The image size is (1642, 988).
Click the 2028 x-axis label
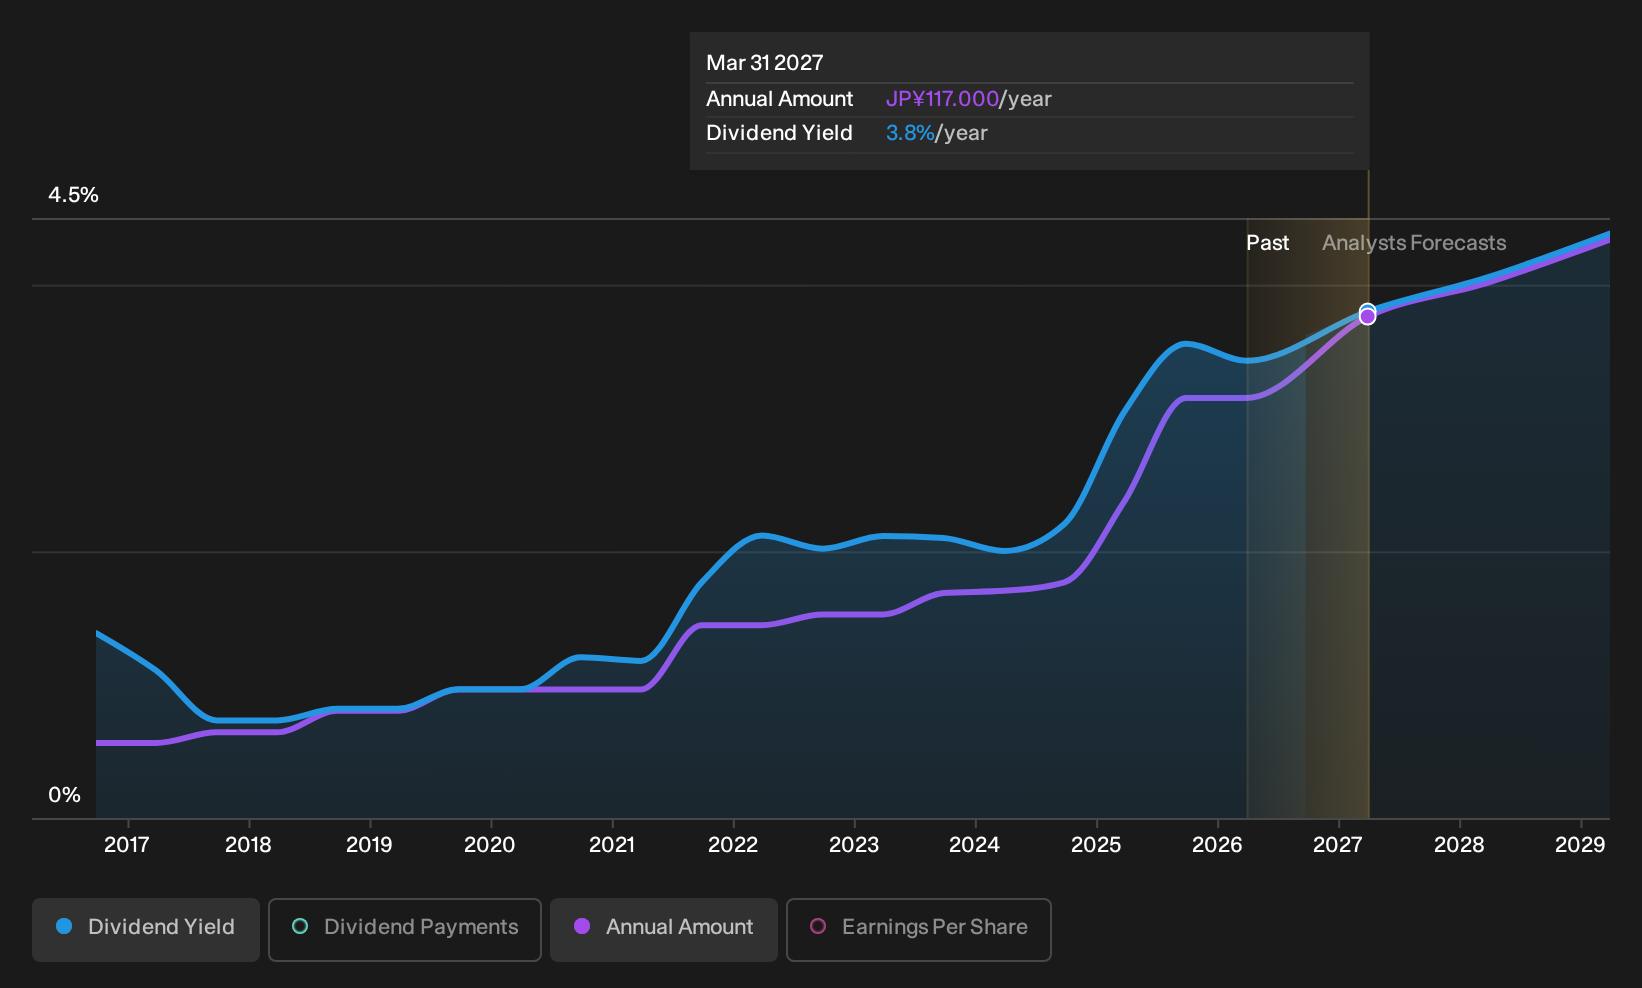1459,845
